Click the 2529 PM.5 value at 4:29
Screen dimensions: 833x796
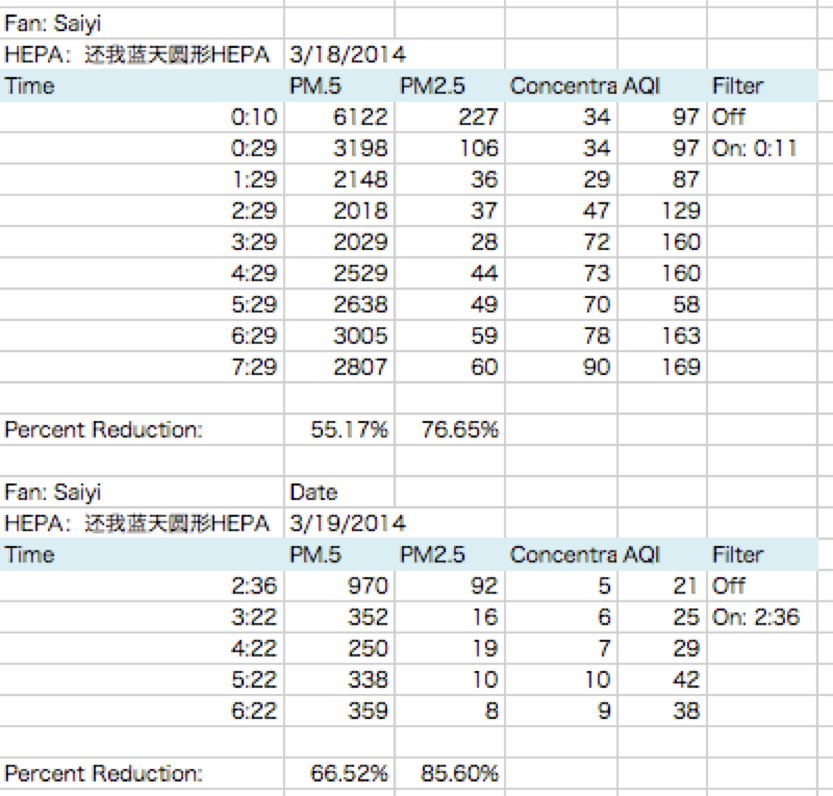tap(340, 273)
